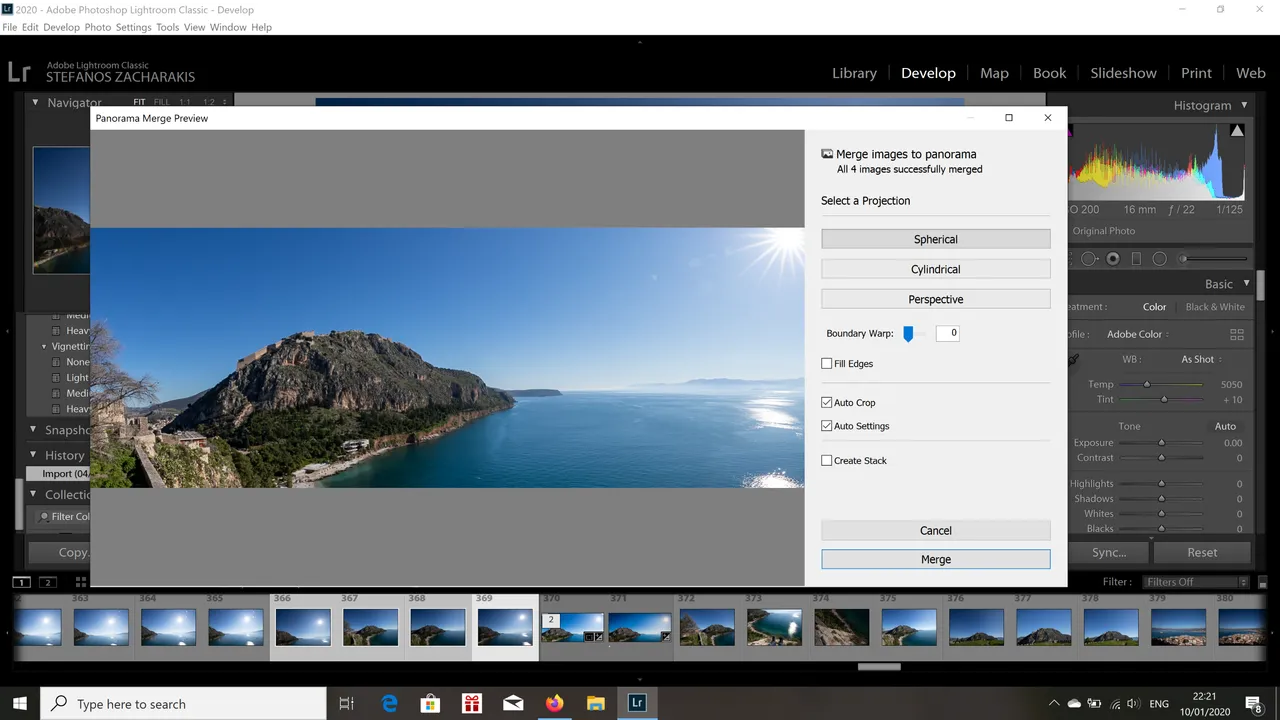Image resolution: width=1280 pixels, height=720 pixels.
Task: Click the Boundary Warp value field
Action: [x=947, y=333]
